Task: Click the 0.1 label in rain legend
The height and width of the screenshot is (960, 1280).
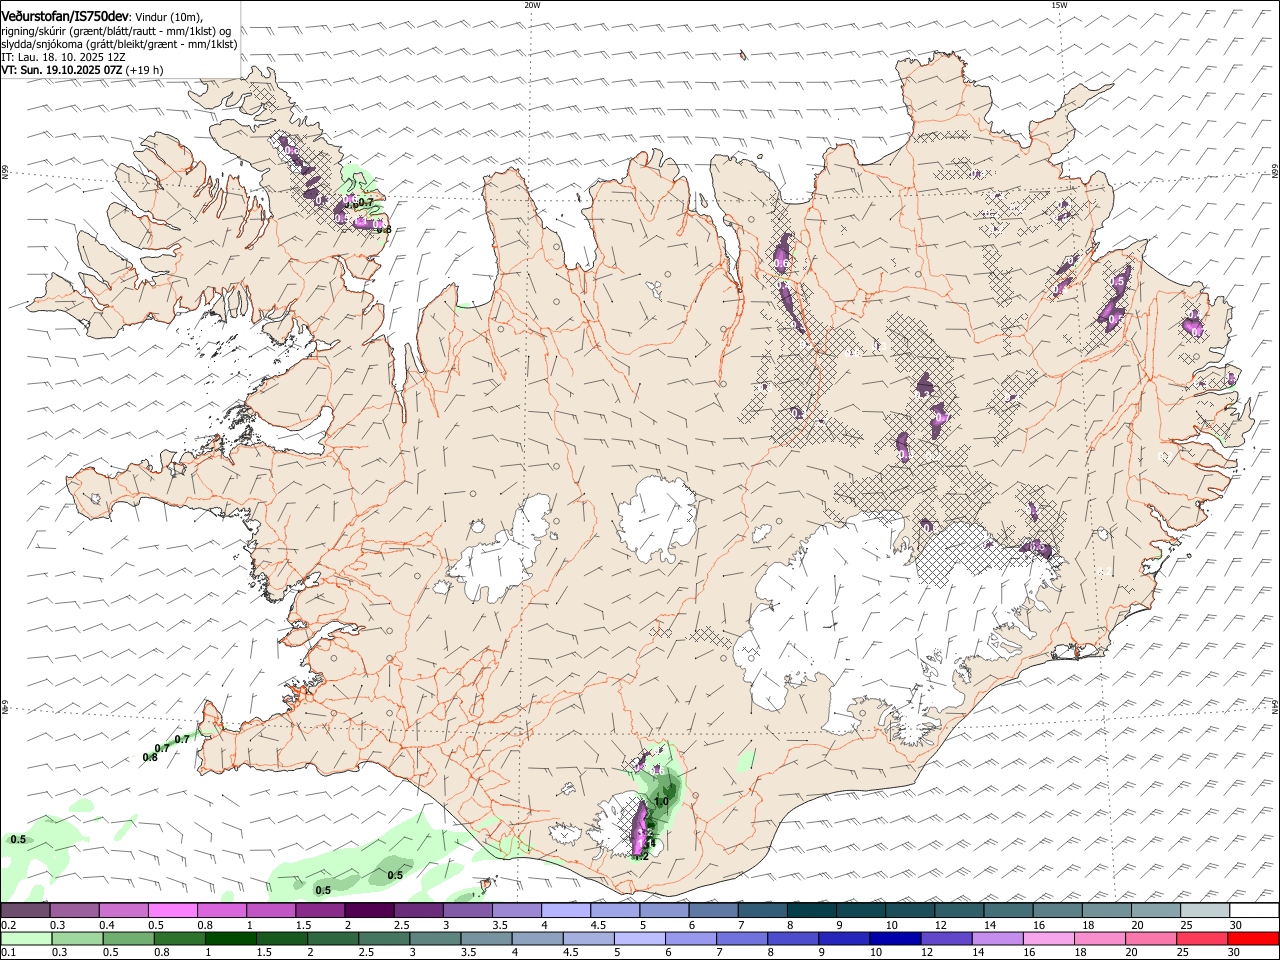Action: 8,953
